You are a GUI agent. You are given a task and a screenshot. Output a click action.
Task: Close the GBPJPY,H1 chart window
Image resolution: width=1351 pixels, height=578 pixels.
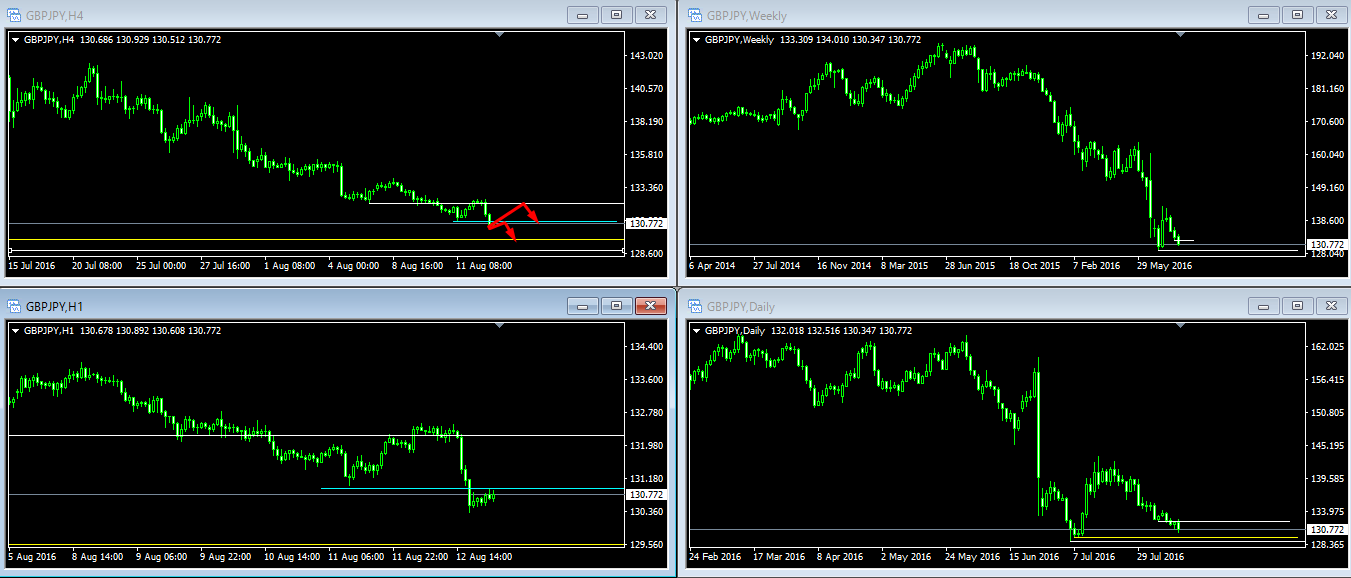point(651,307)
